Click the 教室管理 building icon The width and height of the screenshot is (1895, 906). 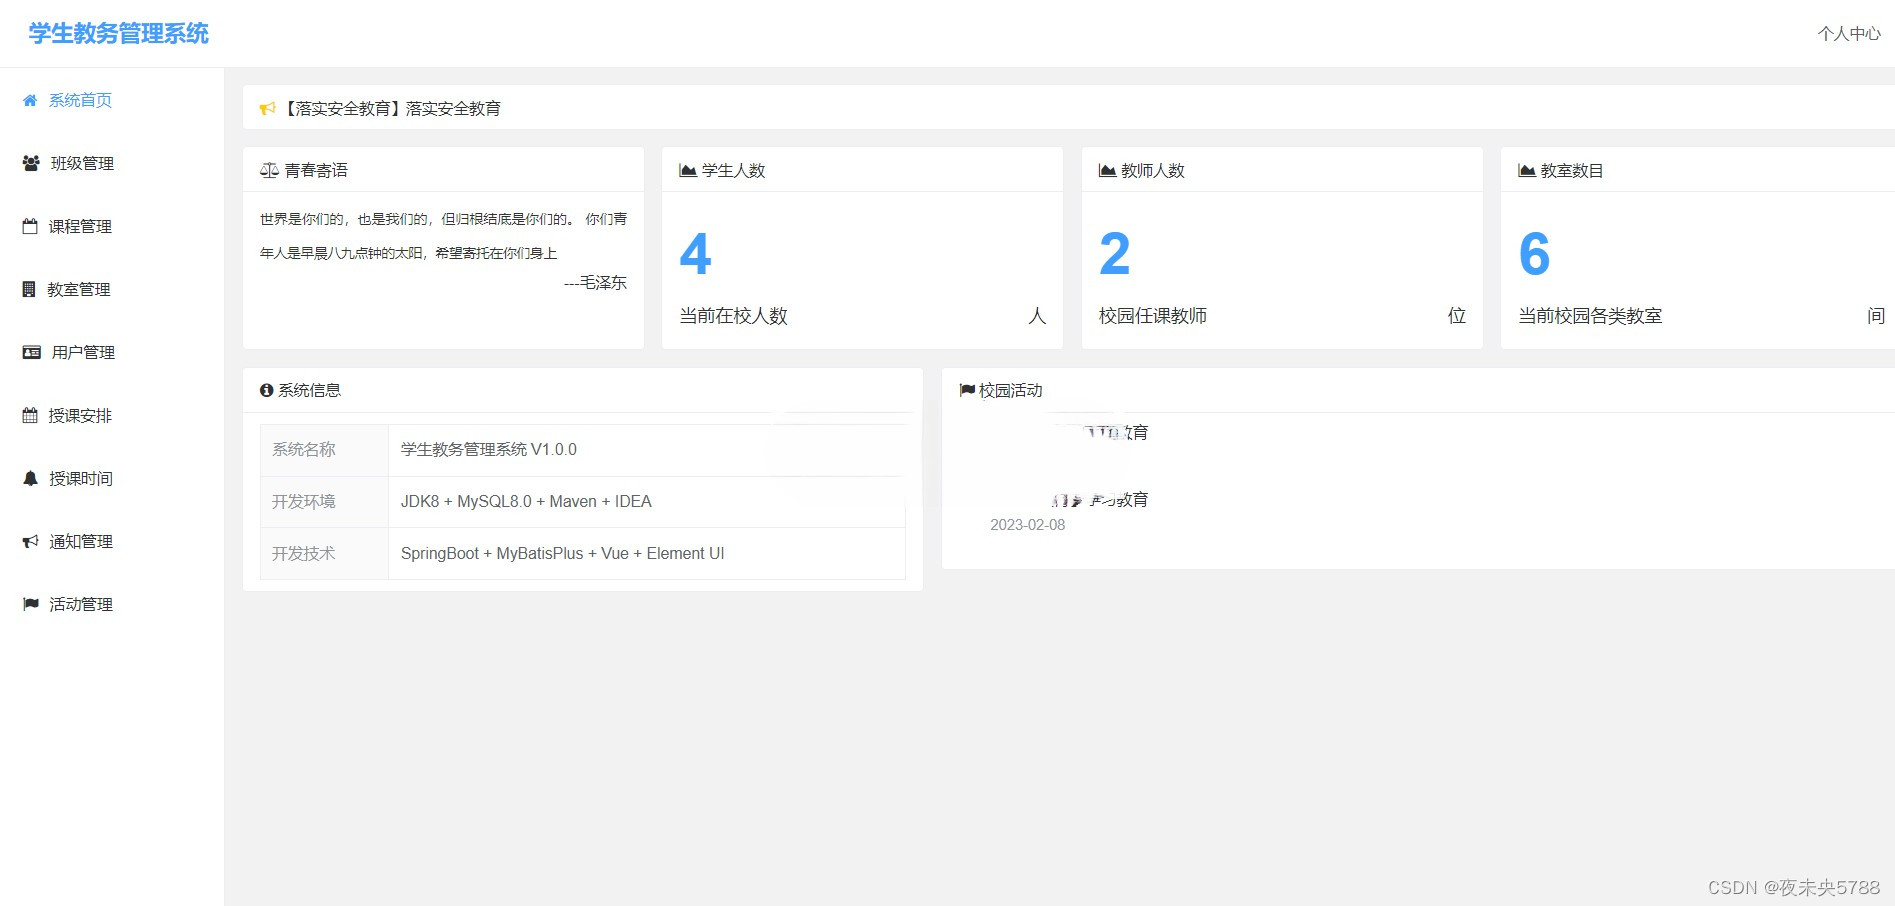[x=29, y=289]
